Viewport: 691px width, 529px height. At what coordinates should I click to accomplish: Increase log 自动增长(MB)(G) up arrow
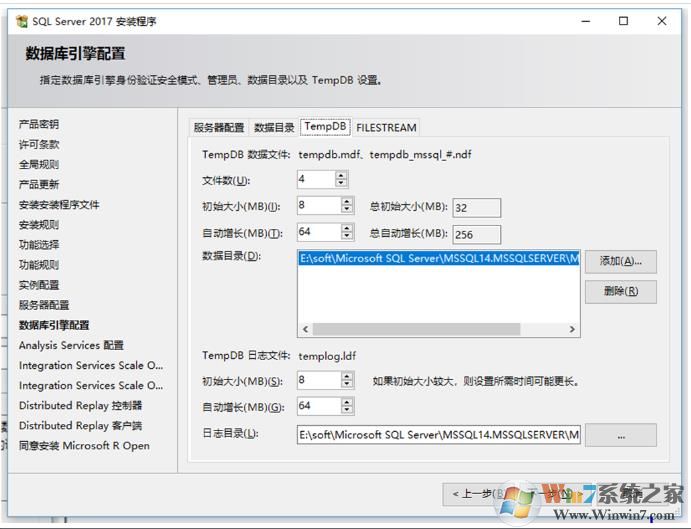click(x=347, y=402)
